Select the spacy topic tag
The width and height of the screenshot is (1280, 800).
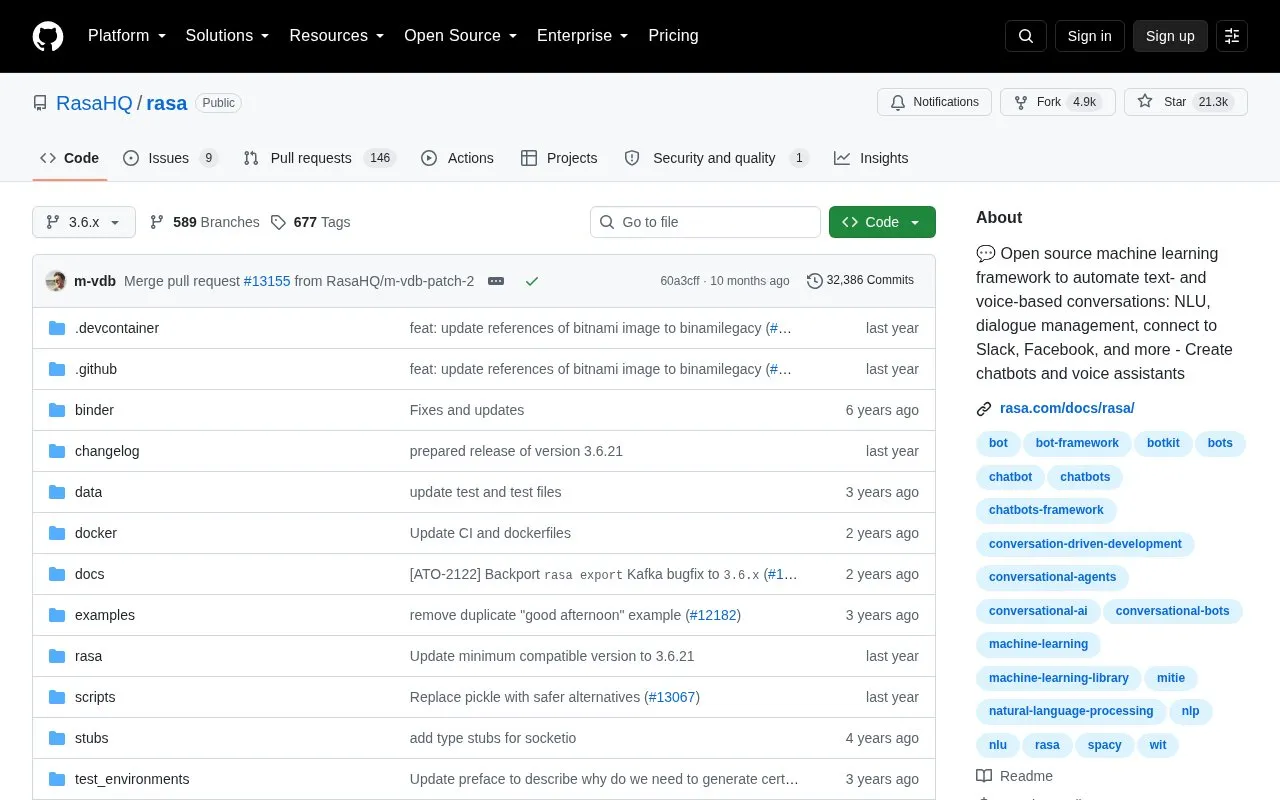click(1105, 745)
